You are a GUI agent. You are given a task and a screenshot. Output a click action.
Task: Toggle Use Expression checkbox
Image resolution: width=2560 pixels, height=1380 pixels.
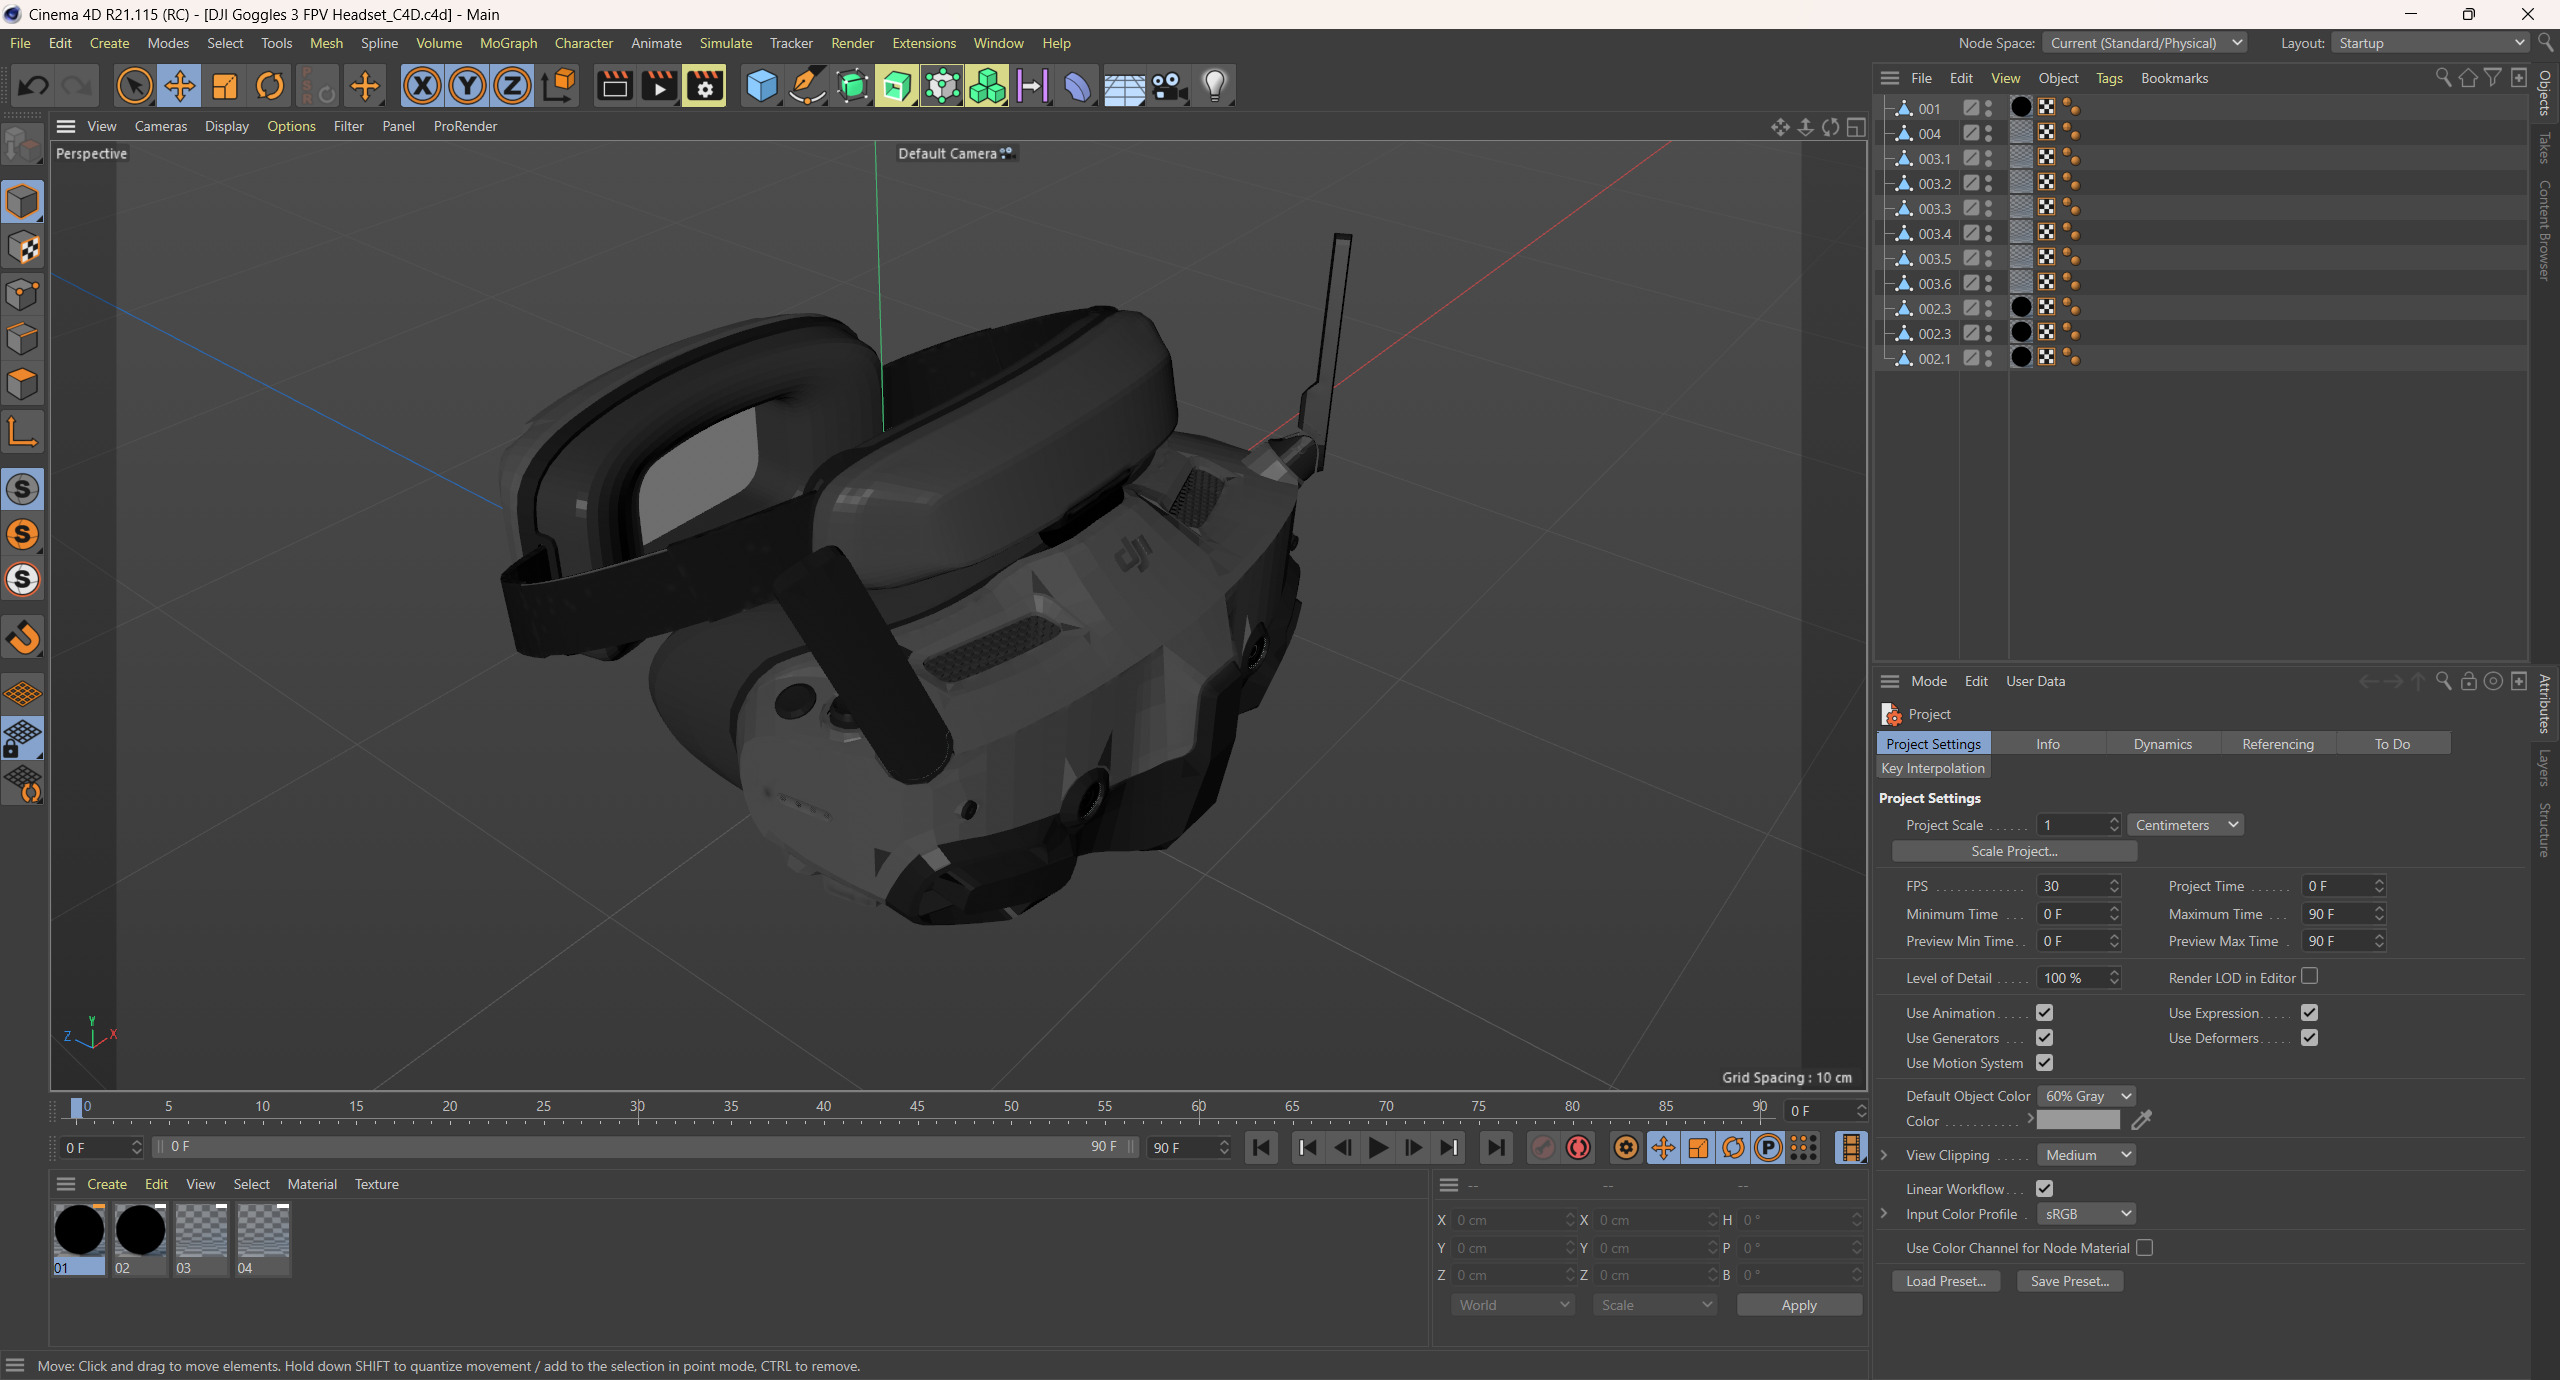2309,1013
